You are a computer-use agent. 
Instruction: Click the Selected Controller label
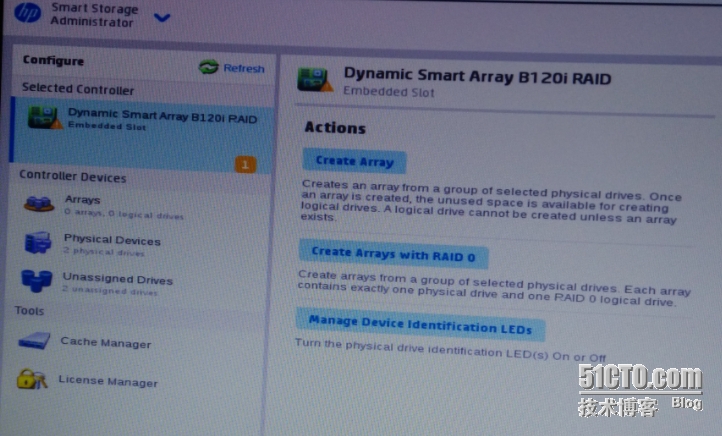pyautogui.click(x=78, y=88)
